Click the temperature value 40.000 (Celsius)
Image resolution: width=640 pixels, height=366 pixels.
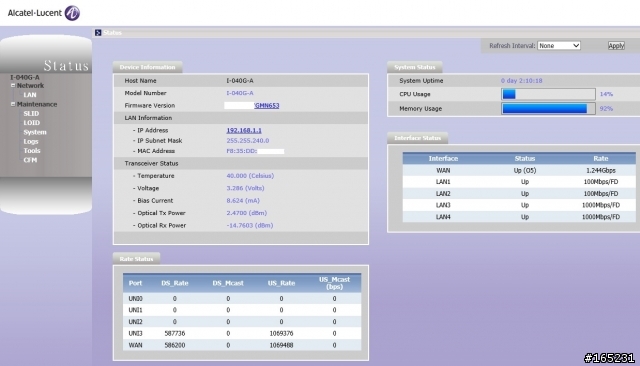[x=250, y=176]
